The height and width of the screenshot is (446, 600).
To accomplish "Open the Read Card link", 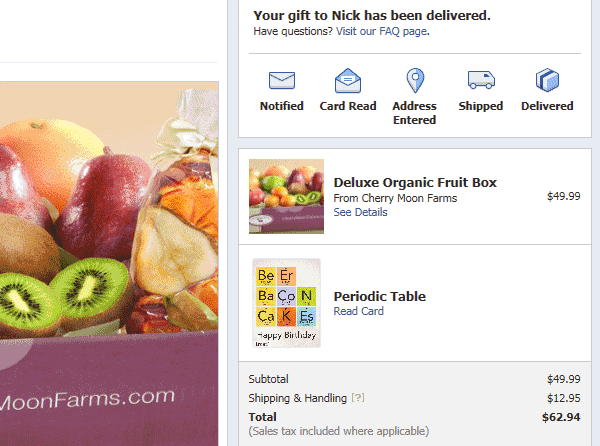I will click(x=358, y=311).
